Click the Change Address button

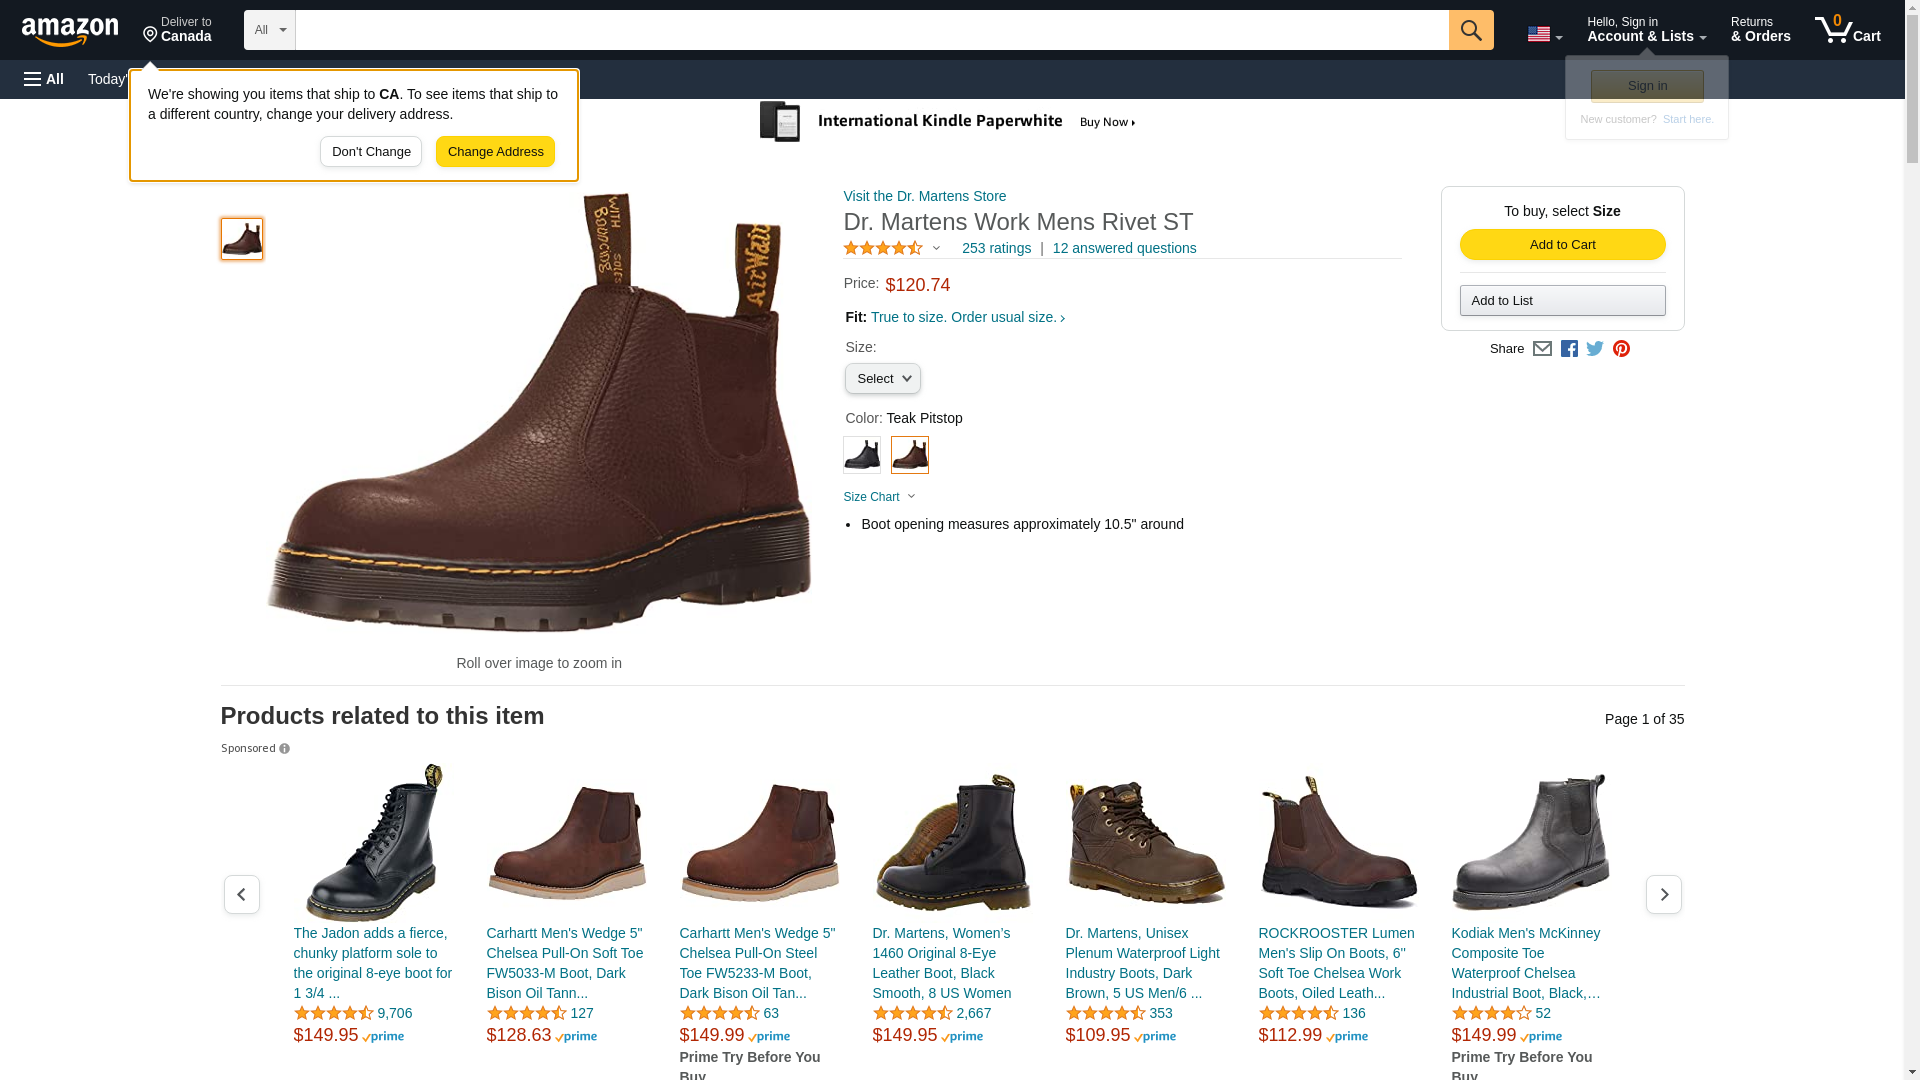tap(495, 152)
